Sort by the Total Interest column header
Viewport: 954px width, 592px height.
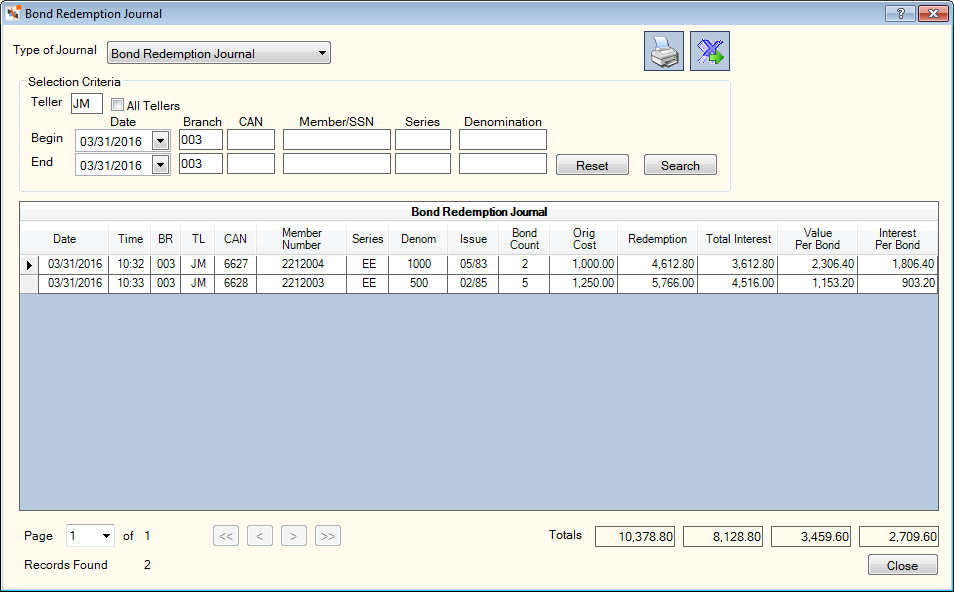click(738, 239)
